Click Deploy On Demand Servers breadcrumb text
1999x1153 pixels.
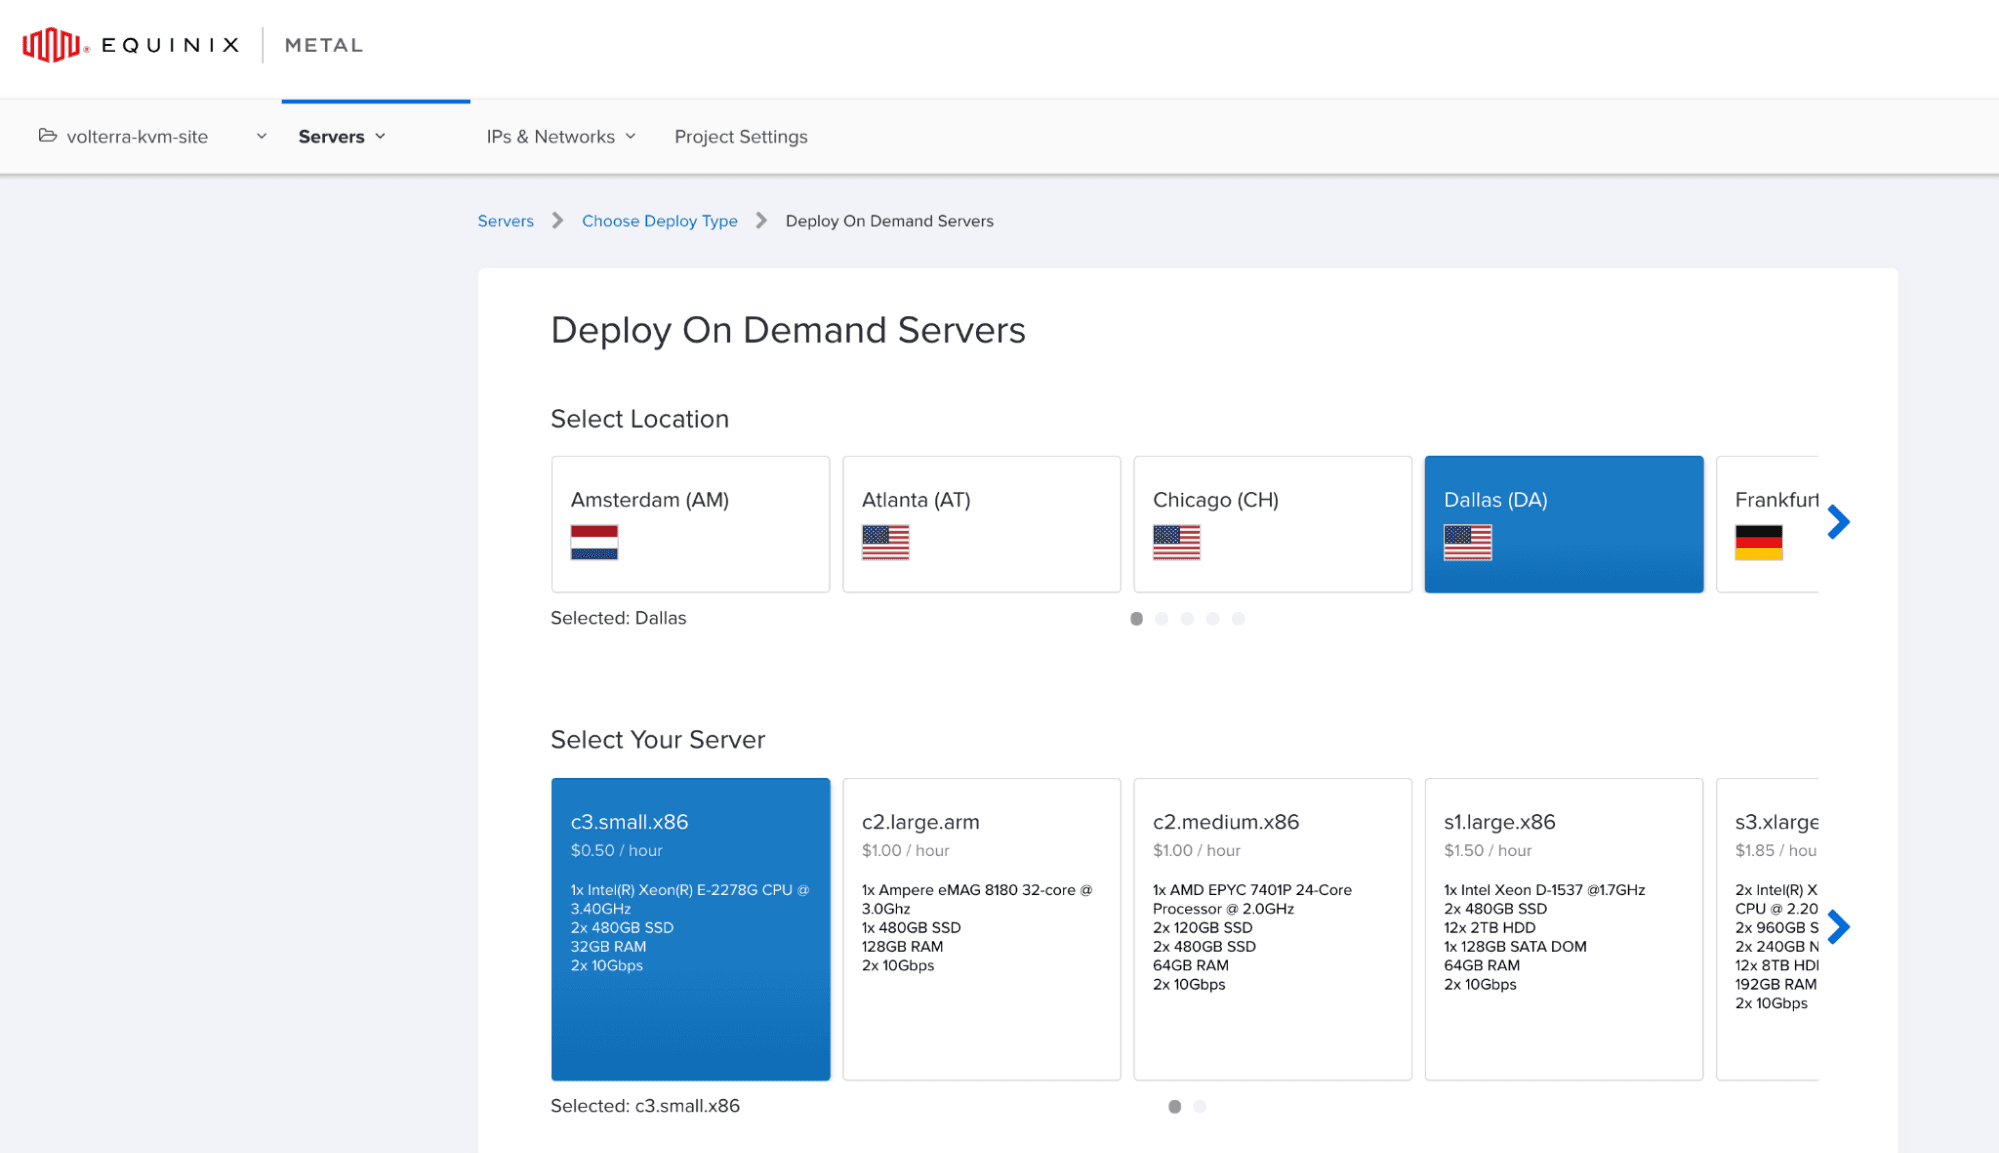coord(889,221)
